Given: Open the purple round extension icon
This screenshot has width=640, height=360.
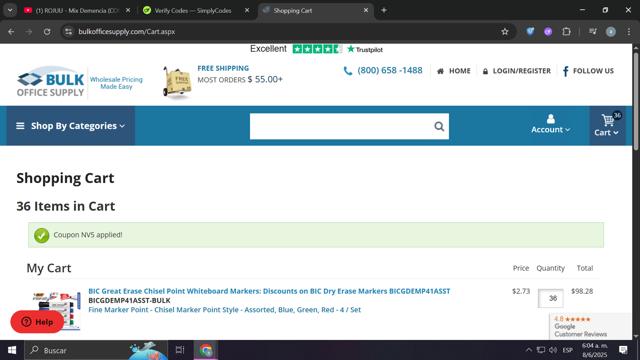Looking at the screenshot, I should (548, 31).
